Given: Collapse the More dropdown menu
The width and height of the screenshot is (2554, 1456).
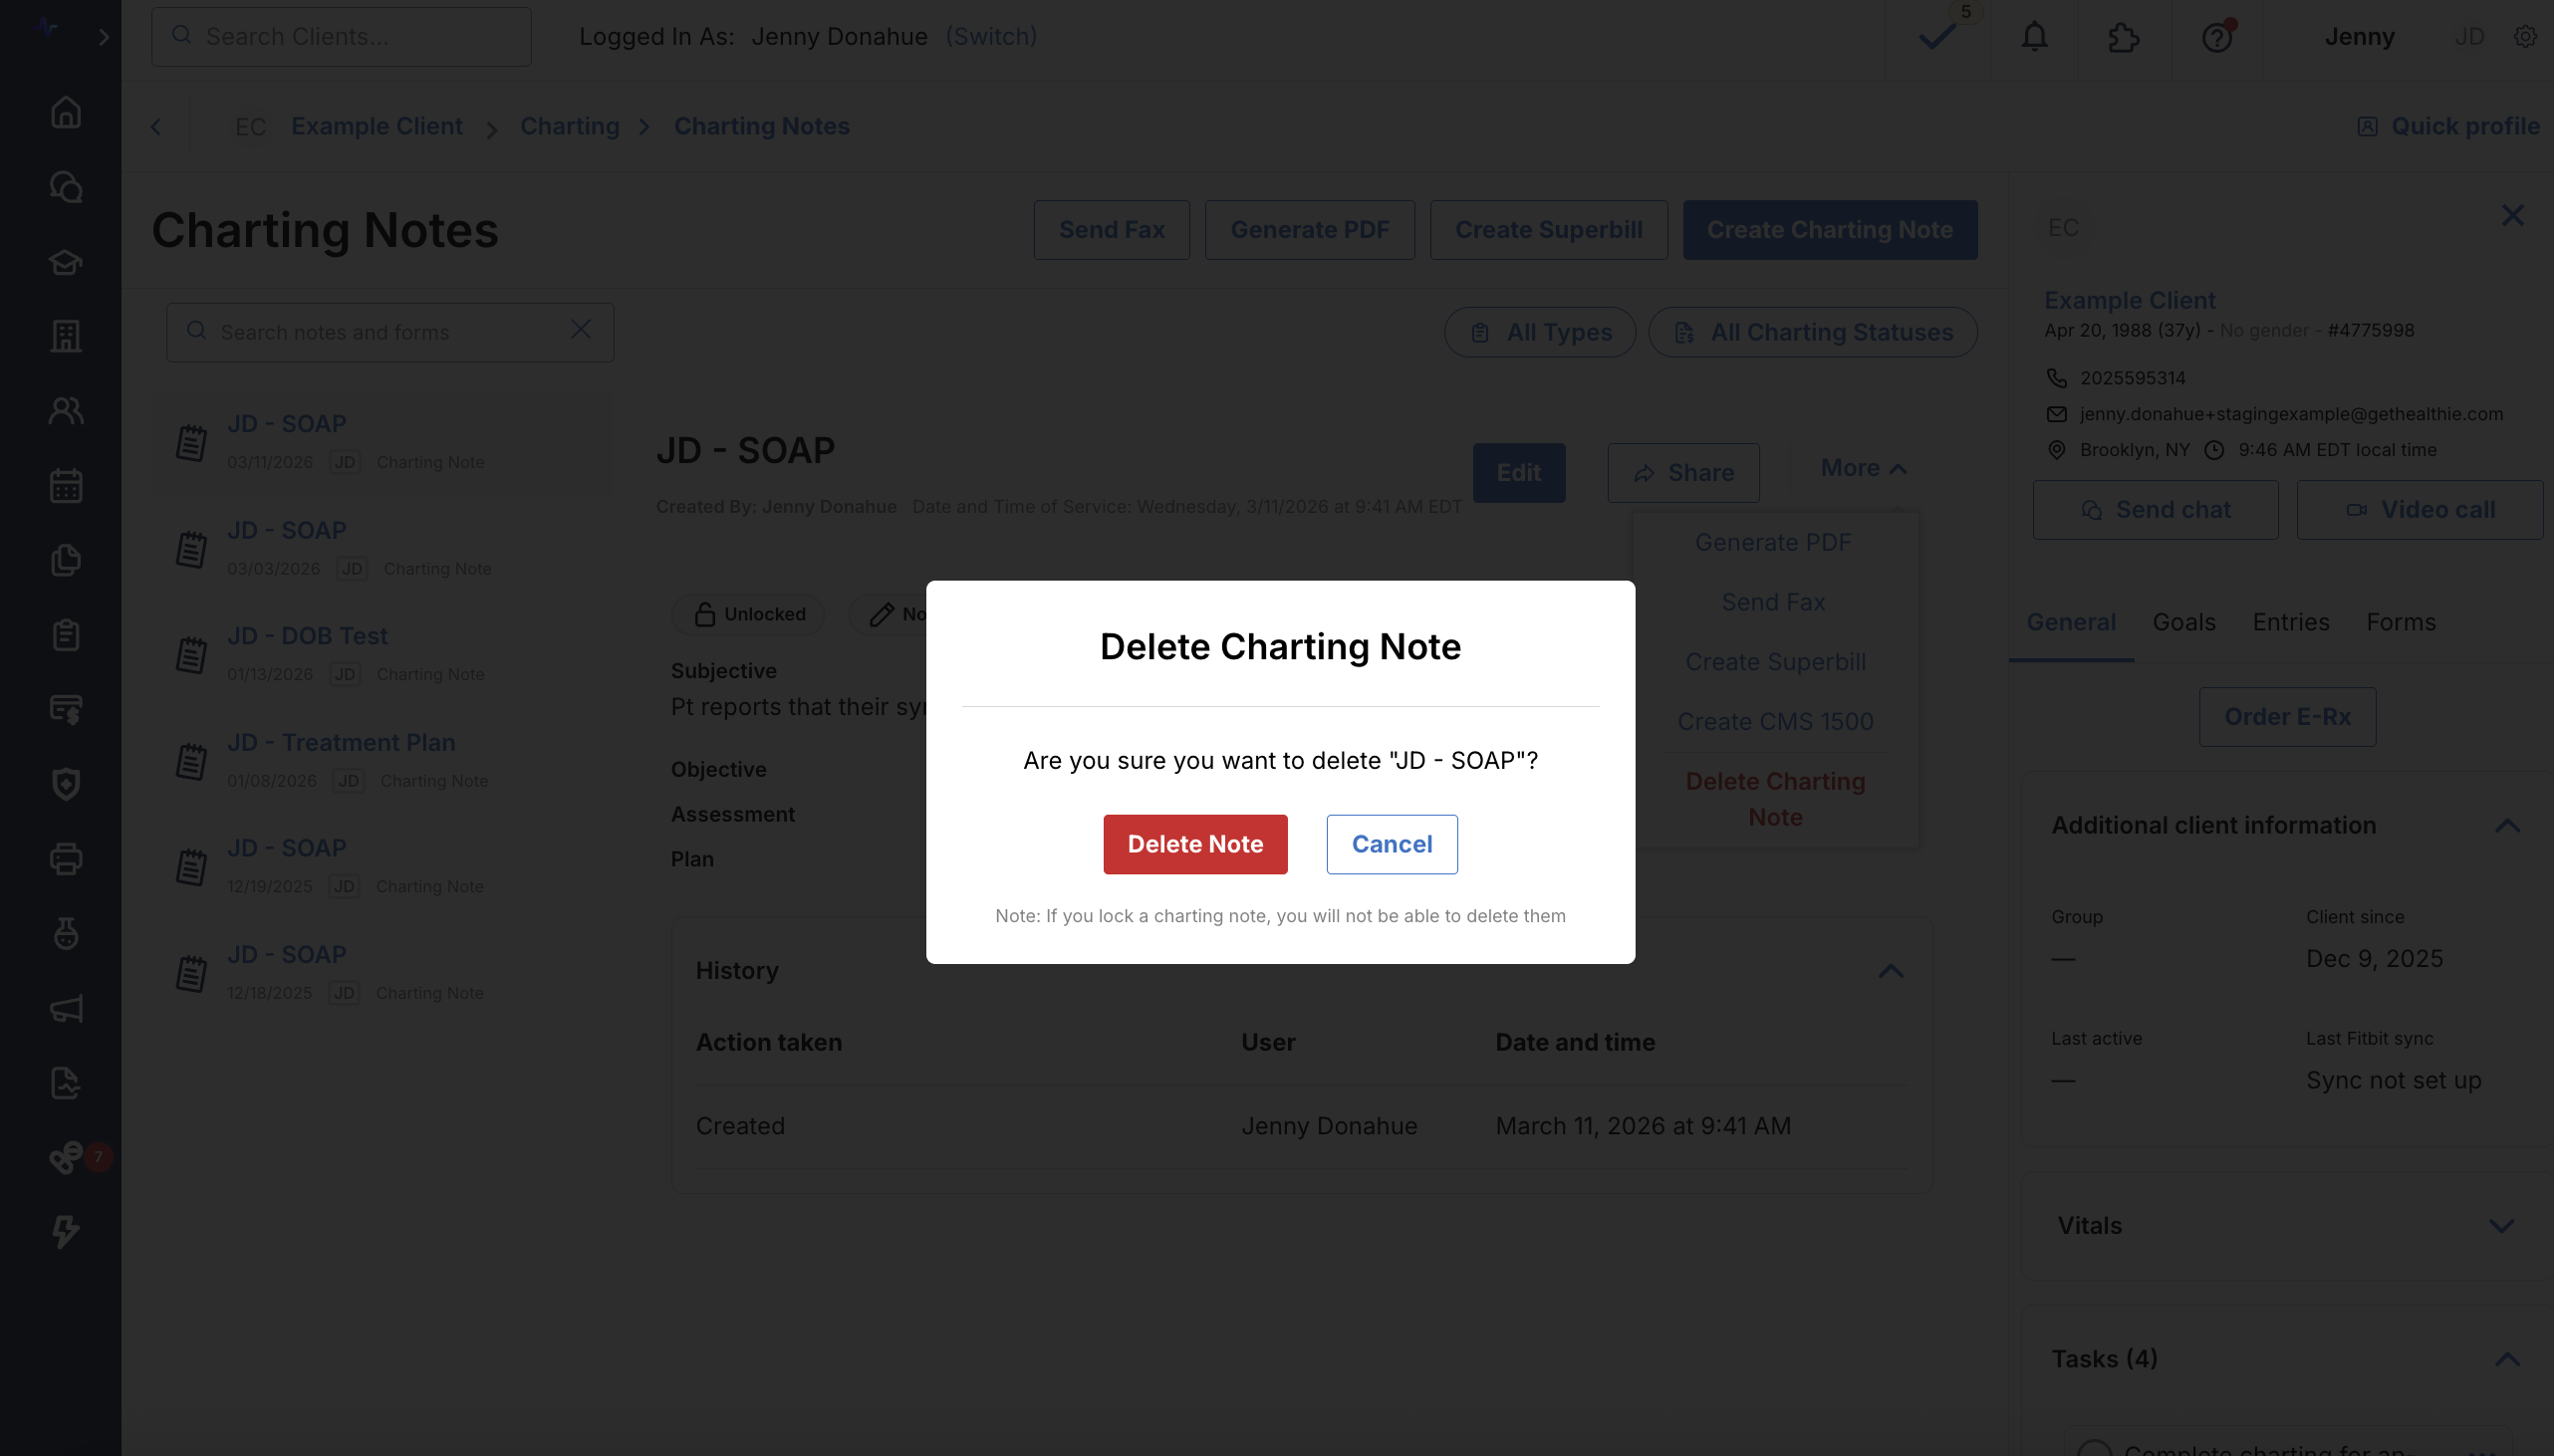Looking at the screenshot, I should click(1863, 468).
